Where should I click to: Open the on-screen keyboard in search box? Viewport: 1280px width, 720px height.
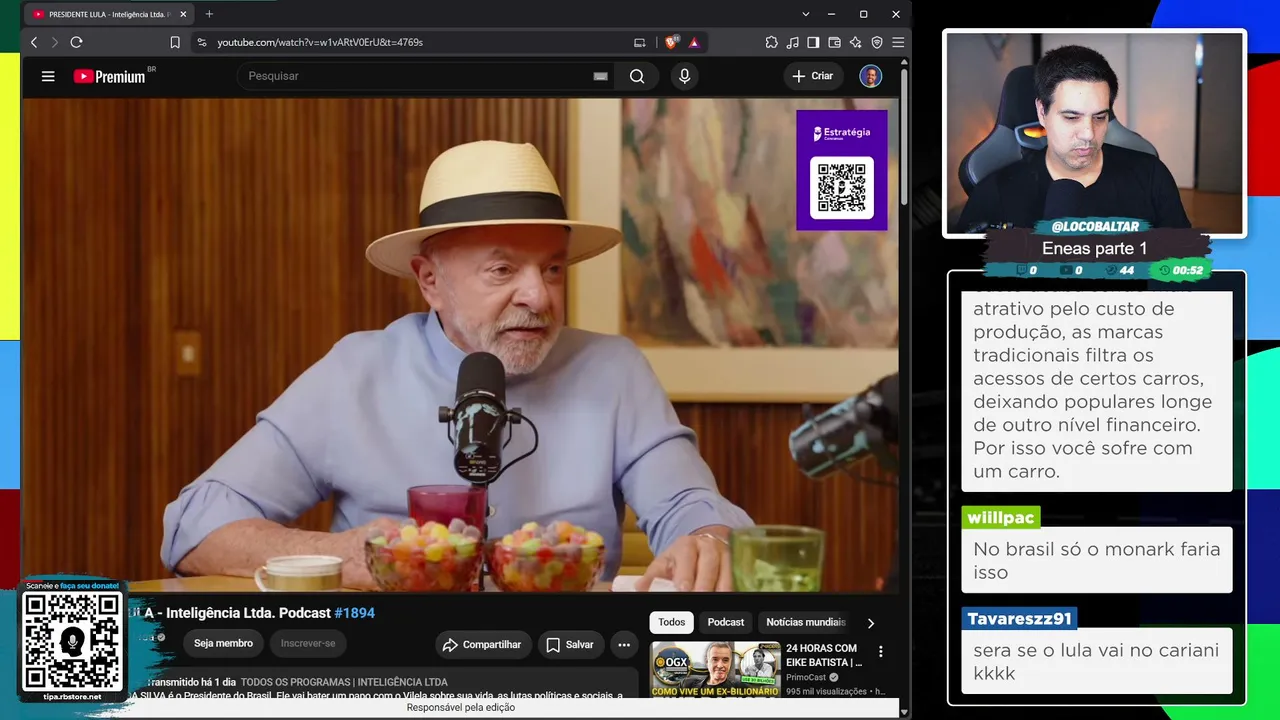coord(600,76)
